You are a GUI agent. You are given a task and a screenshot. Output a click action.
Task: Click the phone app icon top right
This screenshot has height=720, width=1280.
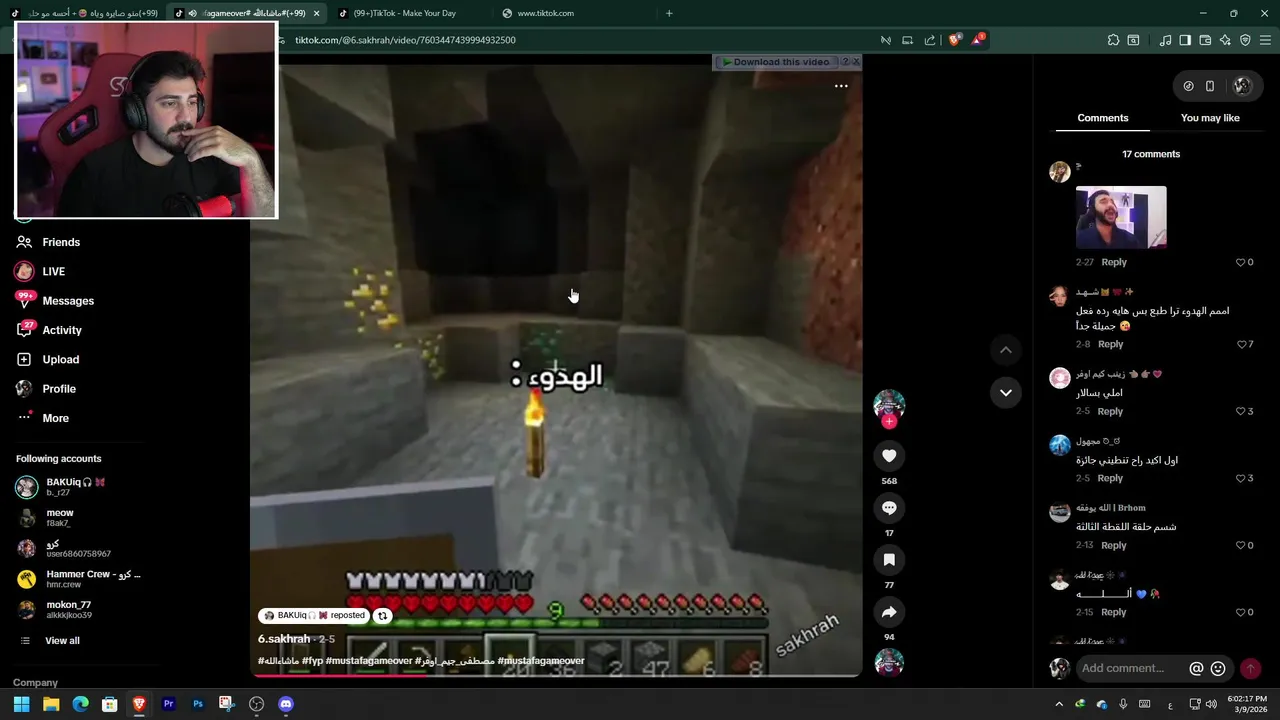tap(1209, 86)
